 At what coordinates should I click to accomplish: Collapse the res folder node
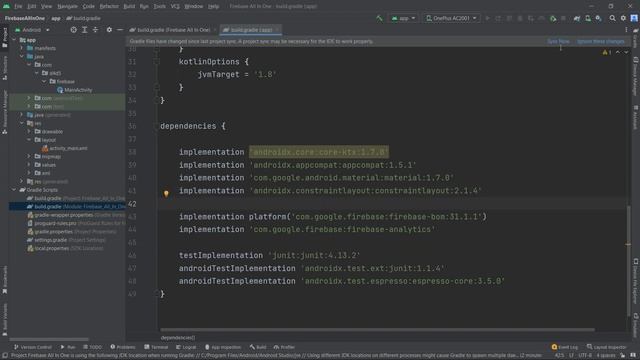(22, 123)
